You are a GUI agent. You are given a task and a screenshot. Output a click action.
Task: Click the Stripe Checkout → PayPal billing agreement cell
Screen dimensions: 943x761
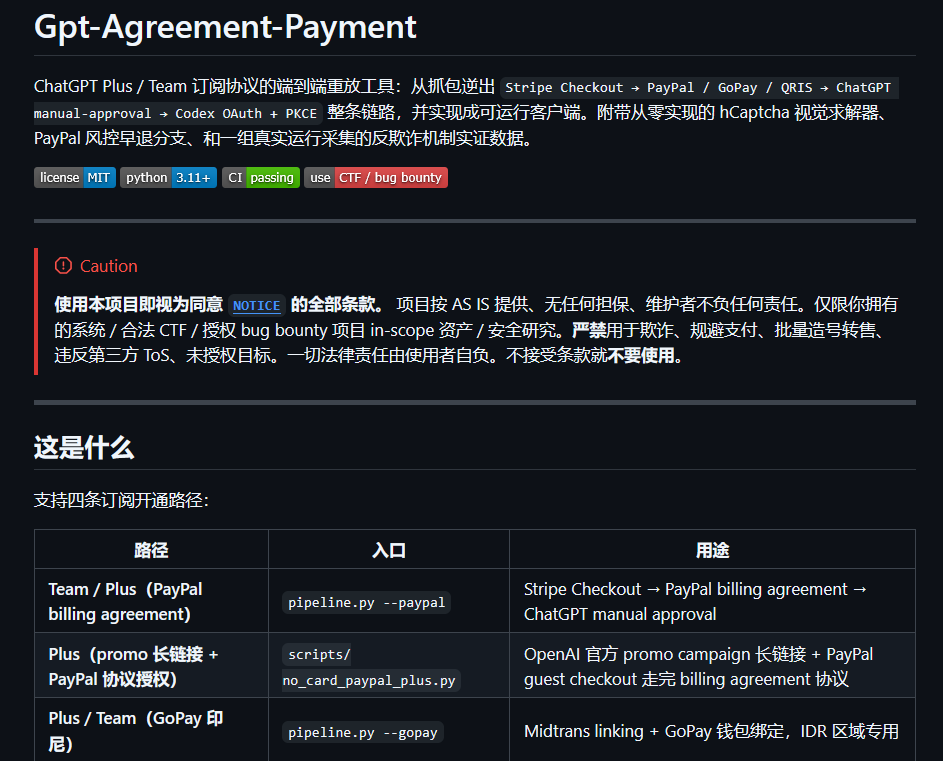coord(713,601)
